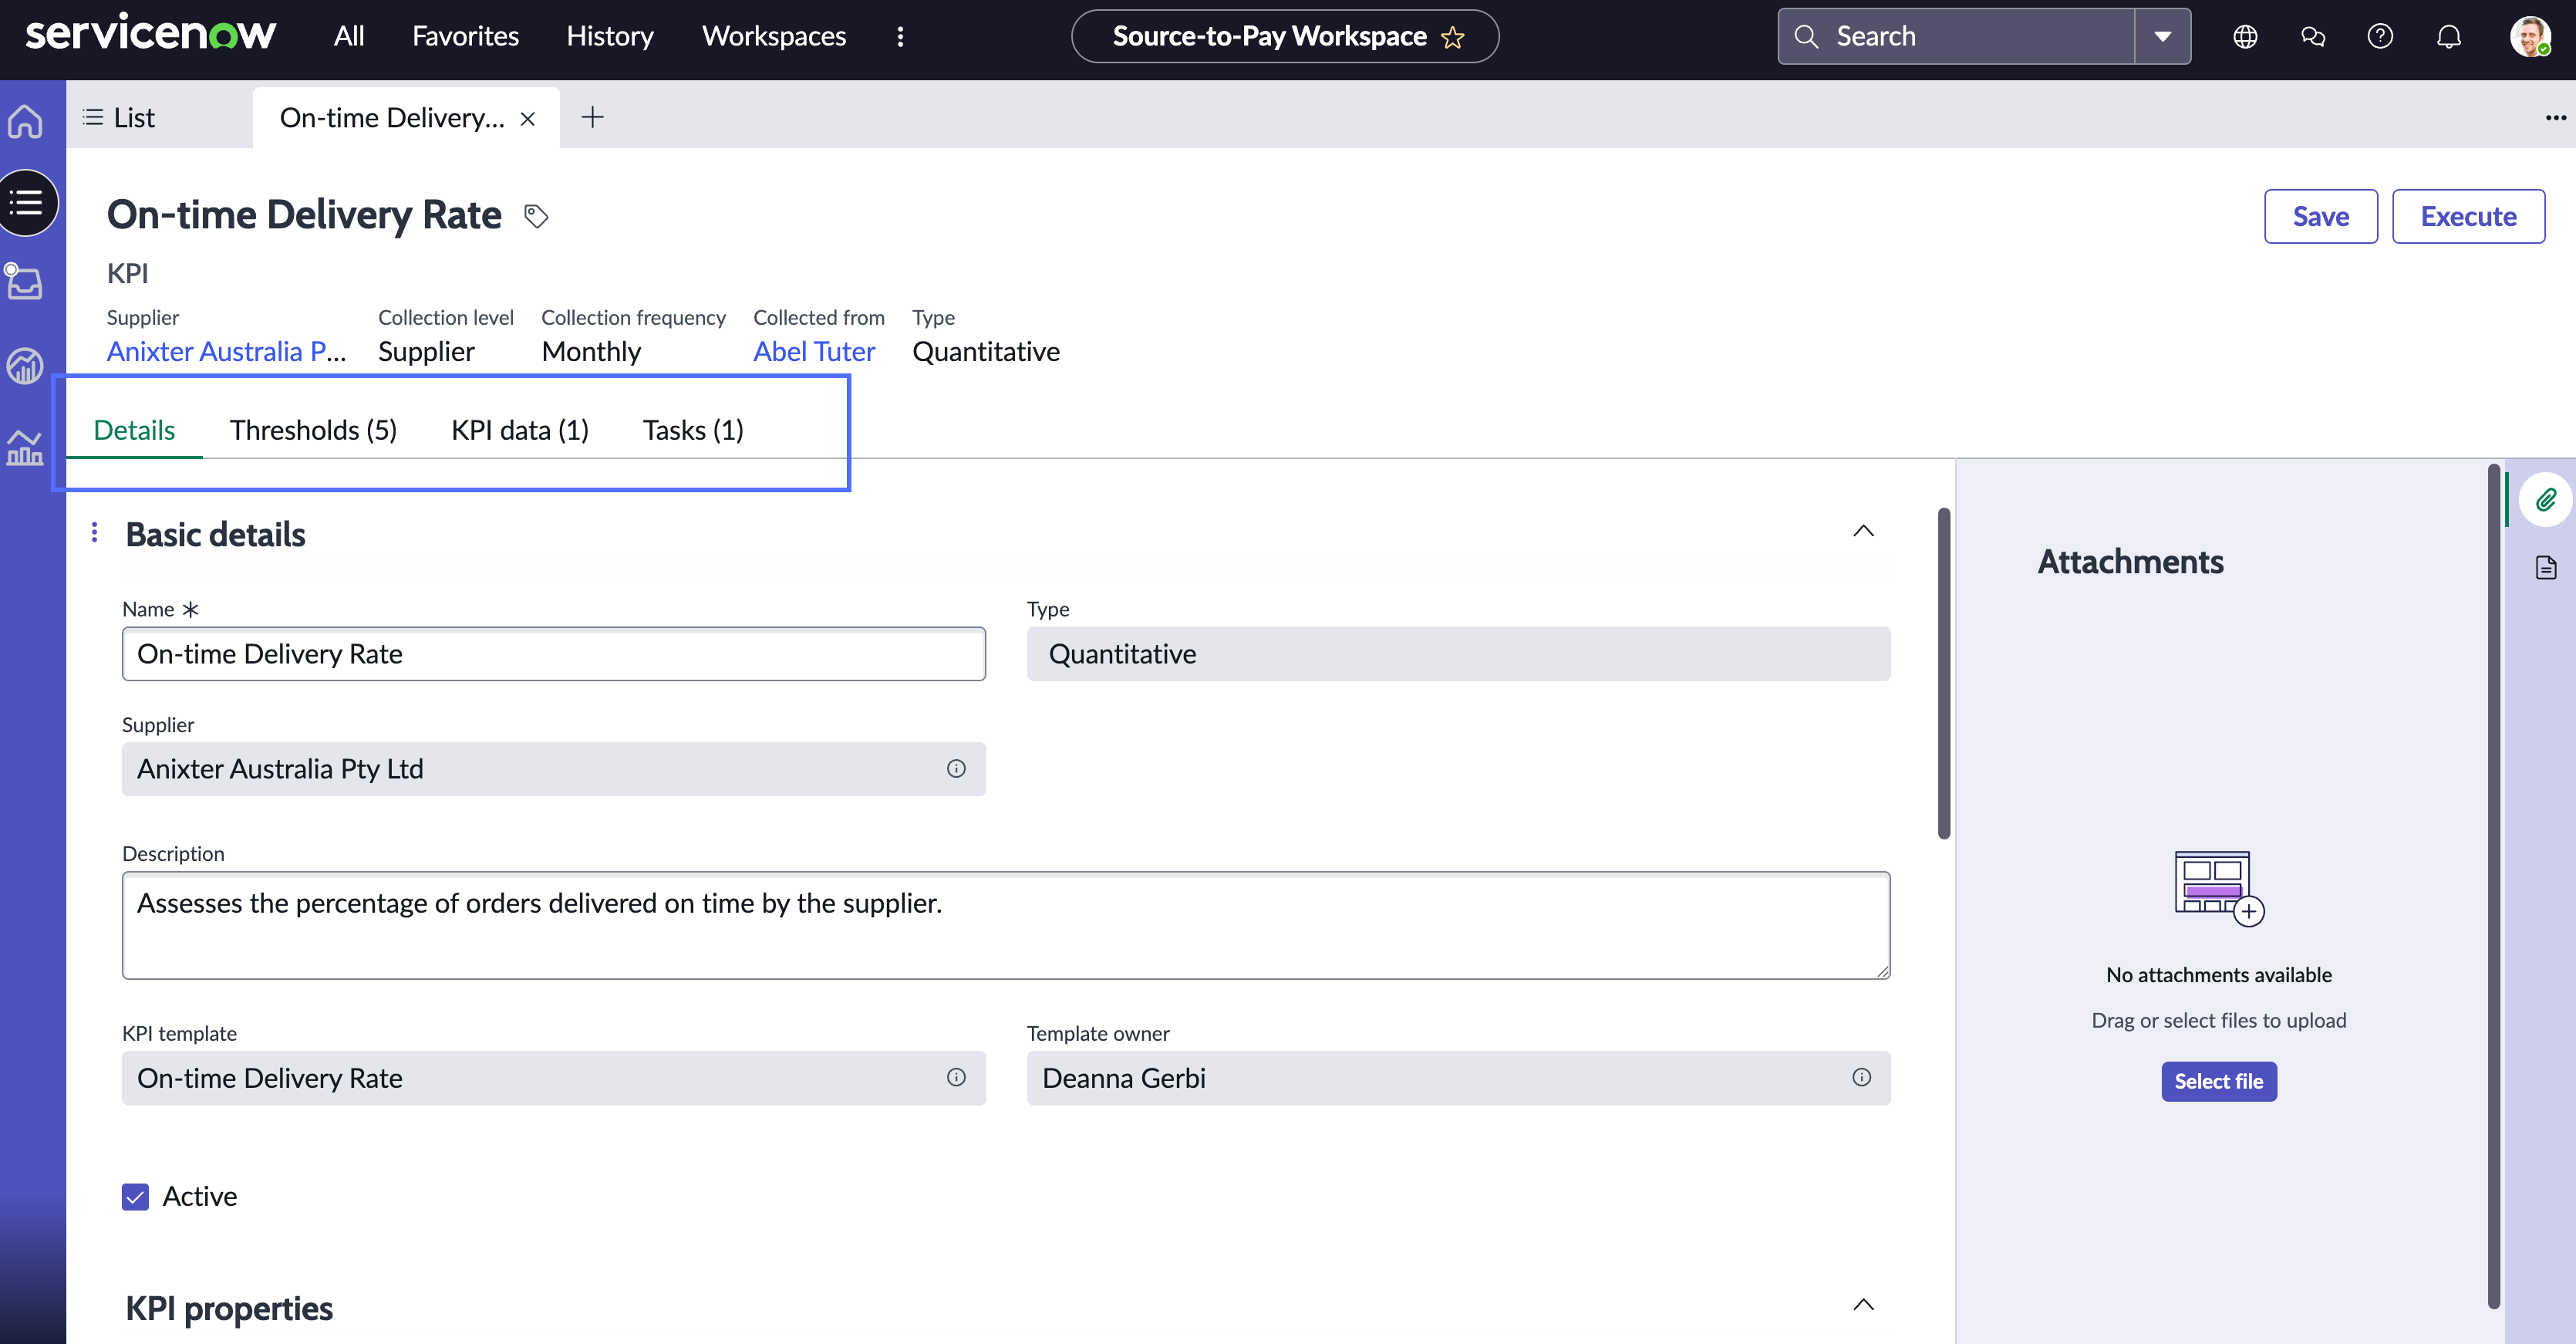Open the search scope dropdown arrow
This screenshot has width=2576, height=1344.
pos(2162,37)
